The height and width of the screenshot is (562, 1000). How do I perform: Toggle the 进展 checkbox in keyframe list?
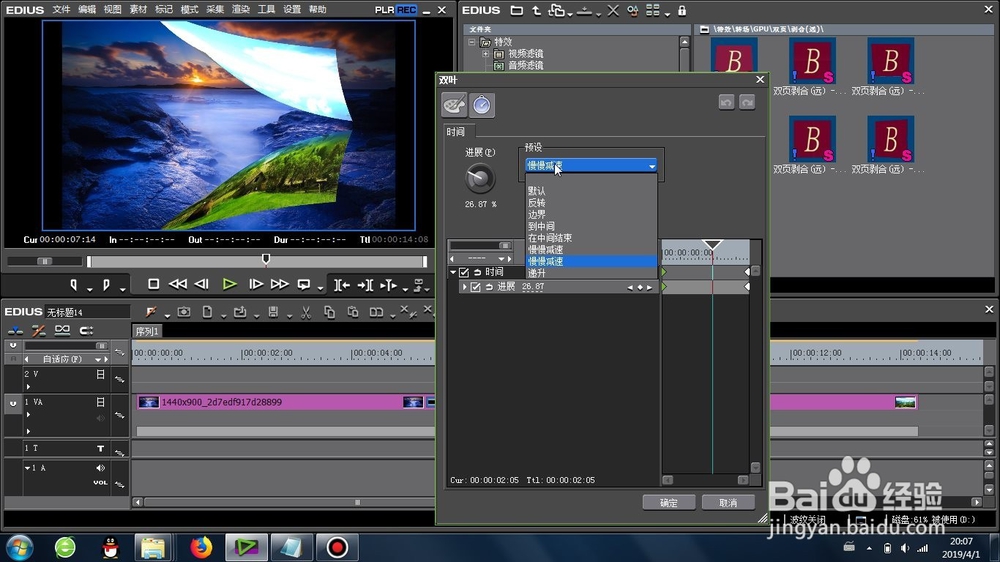click(x=475, y=287)
